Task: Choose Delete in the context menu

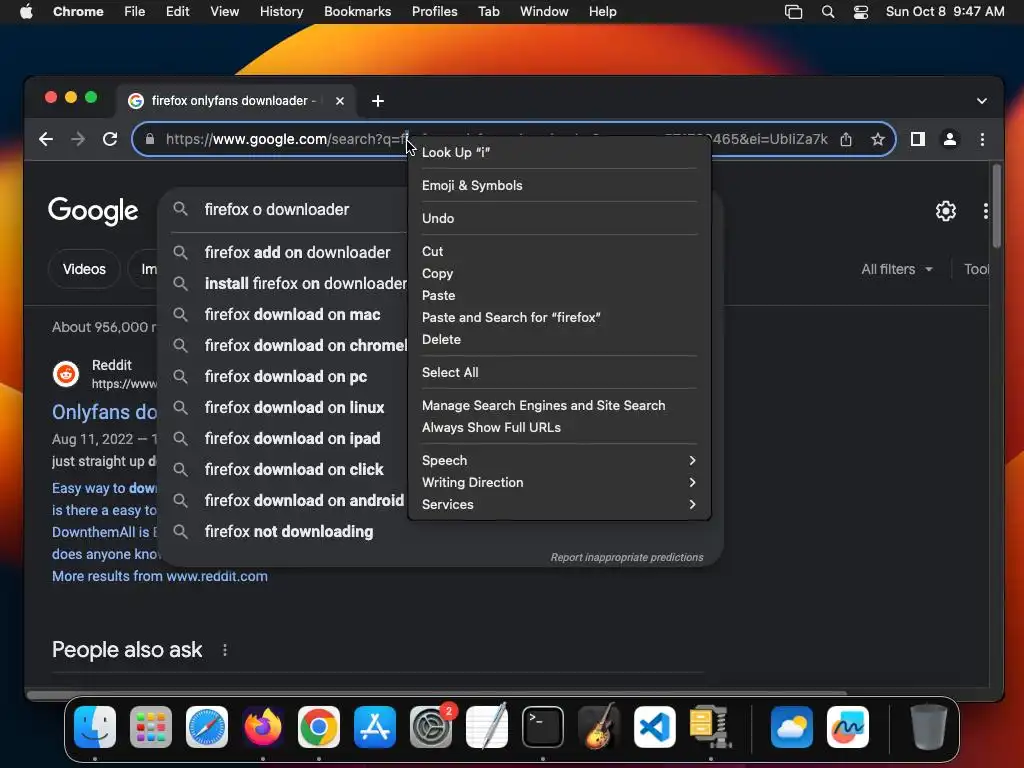Action: [559, 340]
